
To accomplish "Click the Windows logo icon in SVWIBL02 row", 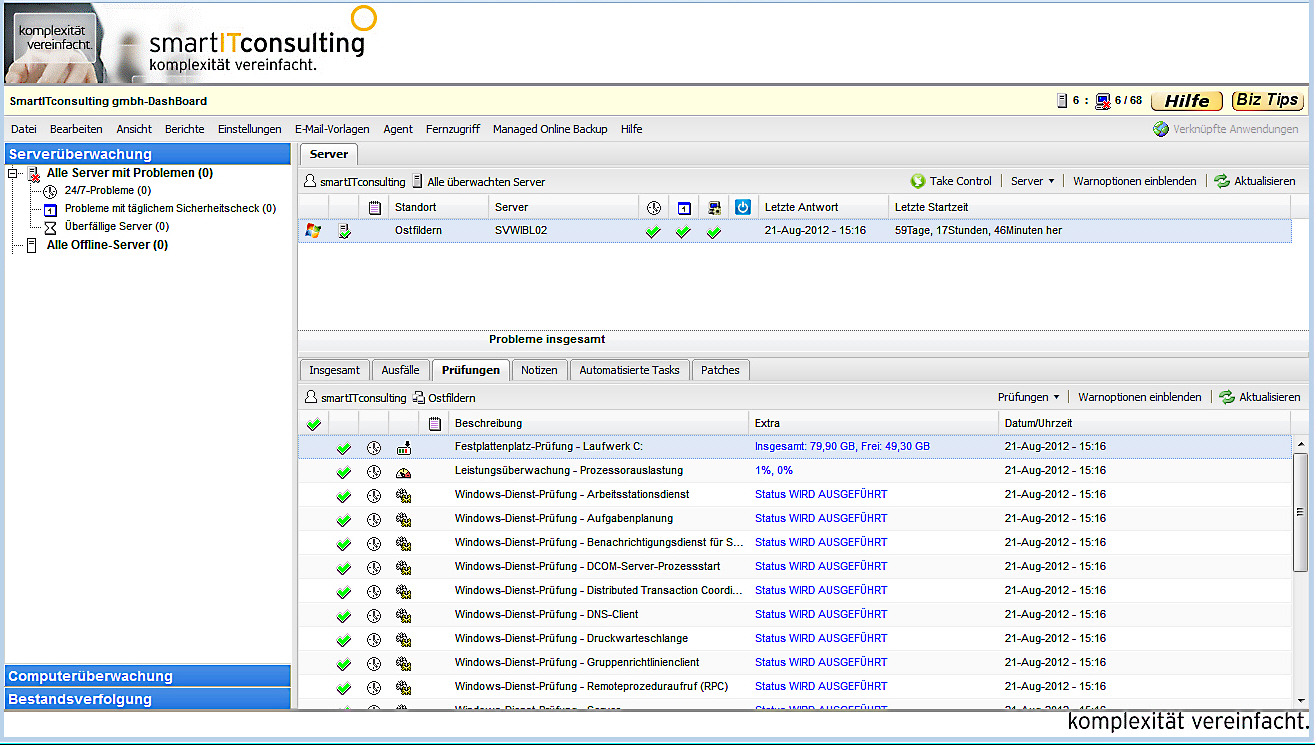I will coord(313,231).
